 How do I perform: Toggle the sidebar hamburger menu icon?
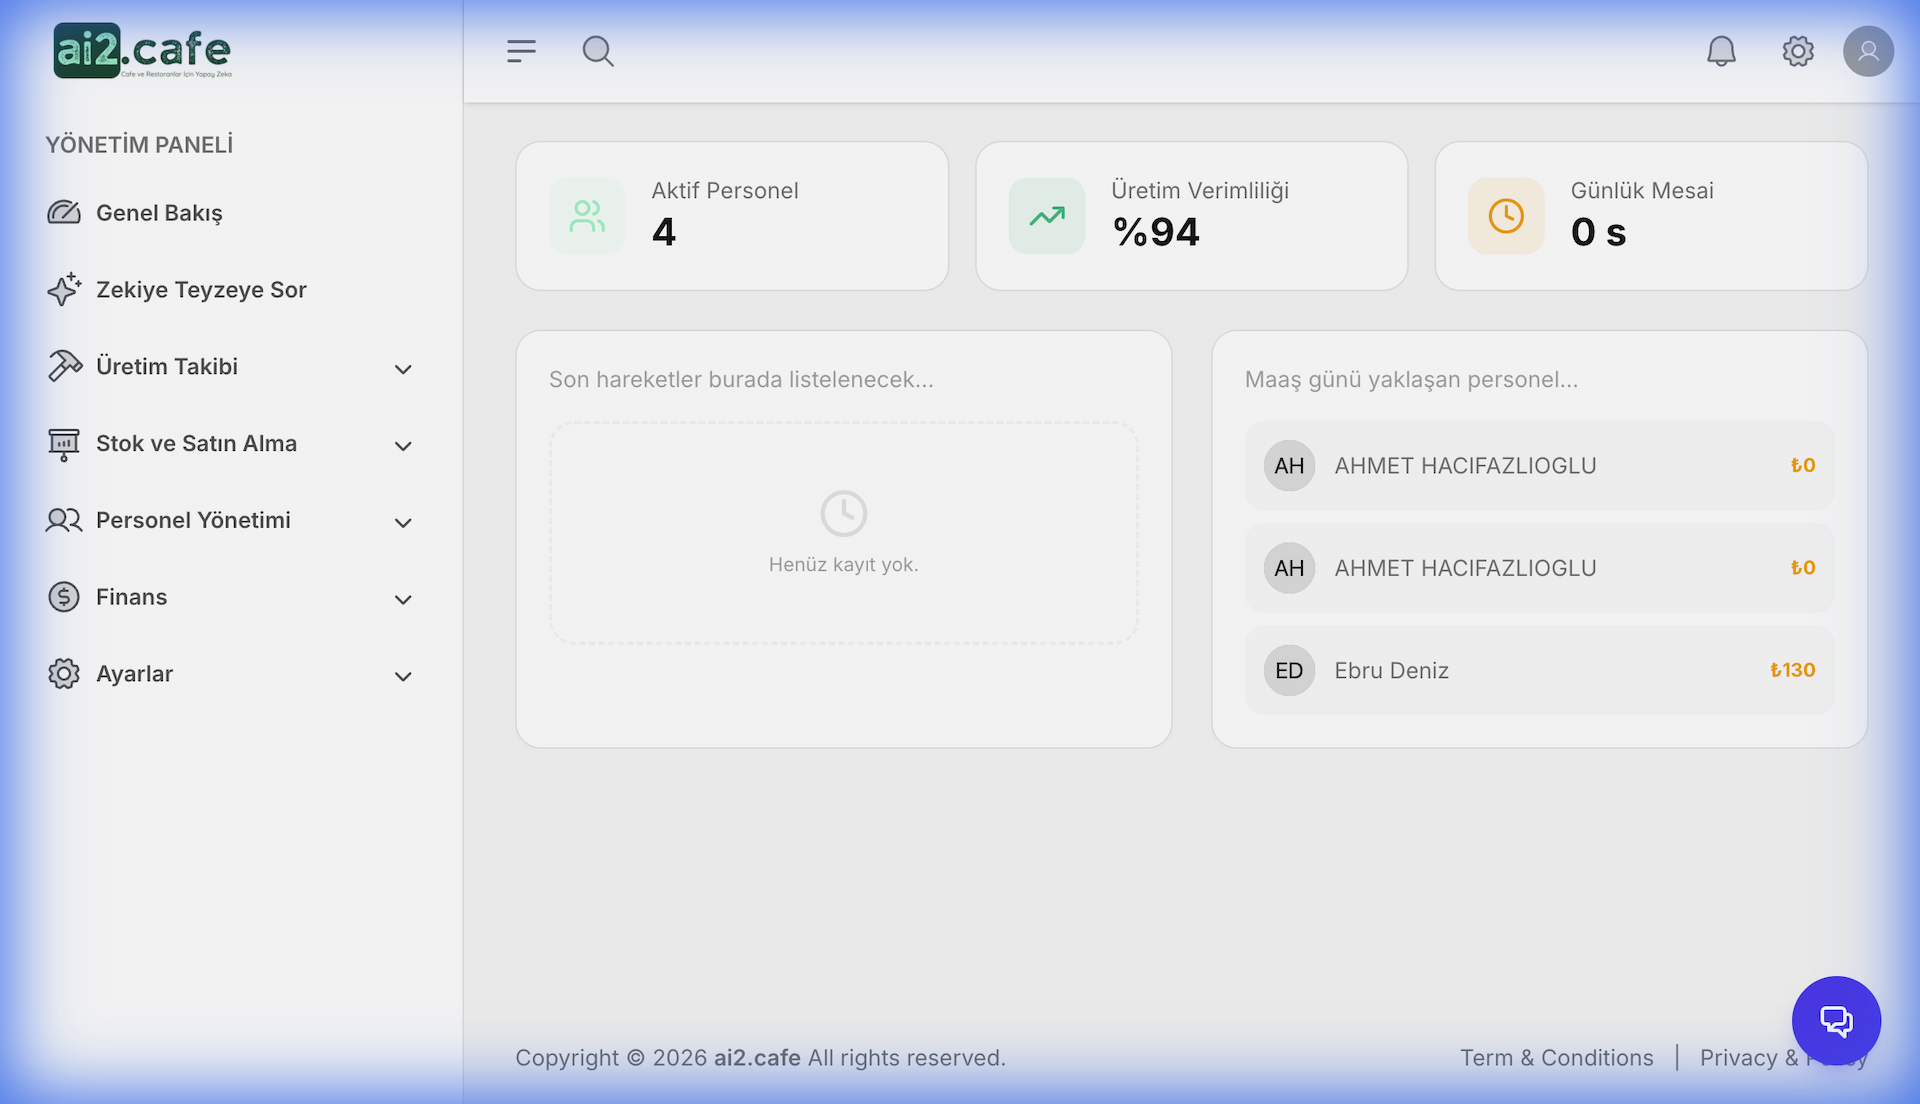[x=521, y=51]
